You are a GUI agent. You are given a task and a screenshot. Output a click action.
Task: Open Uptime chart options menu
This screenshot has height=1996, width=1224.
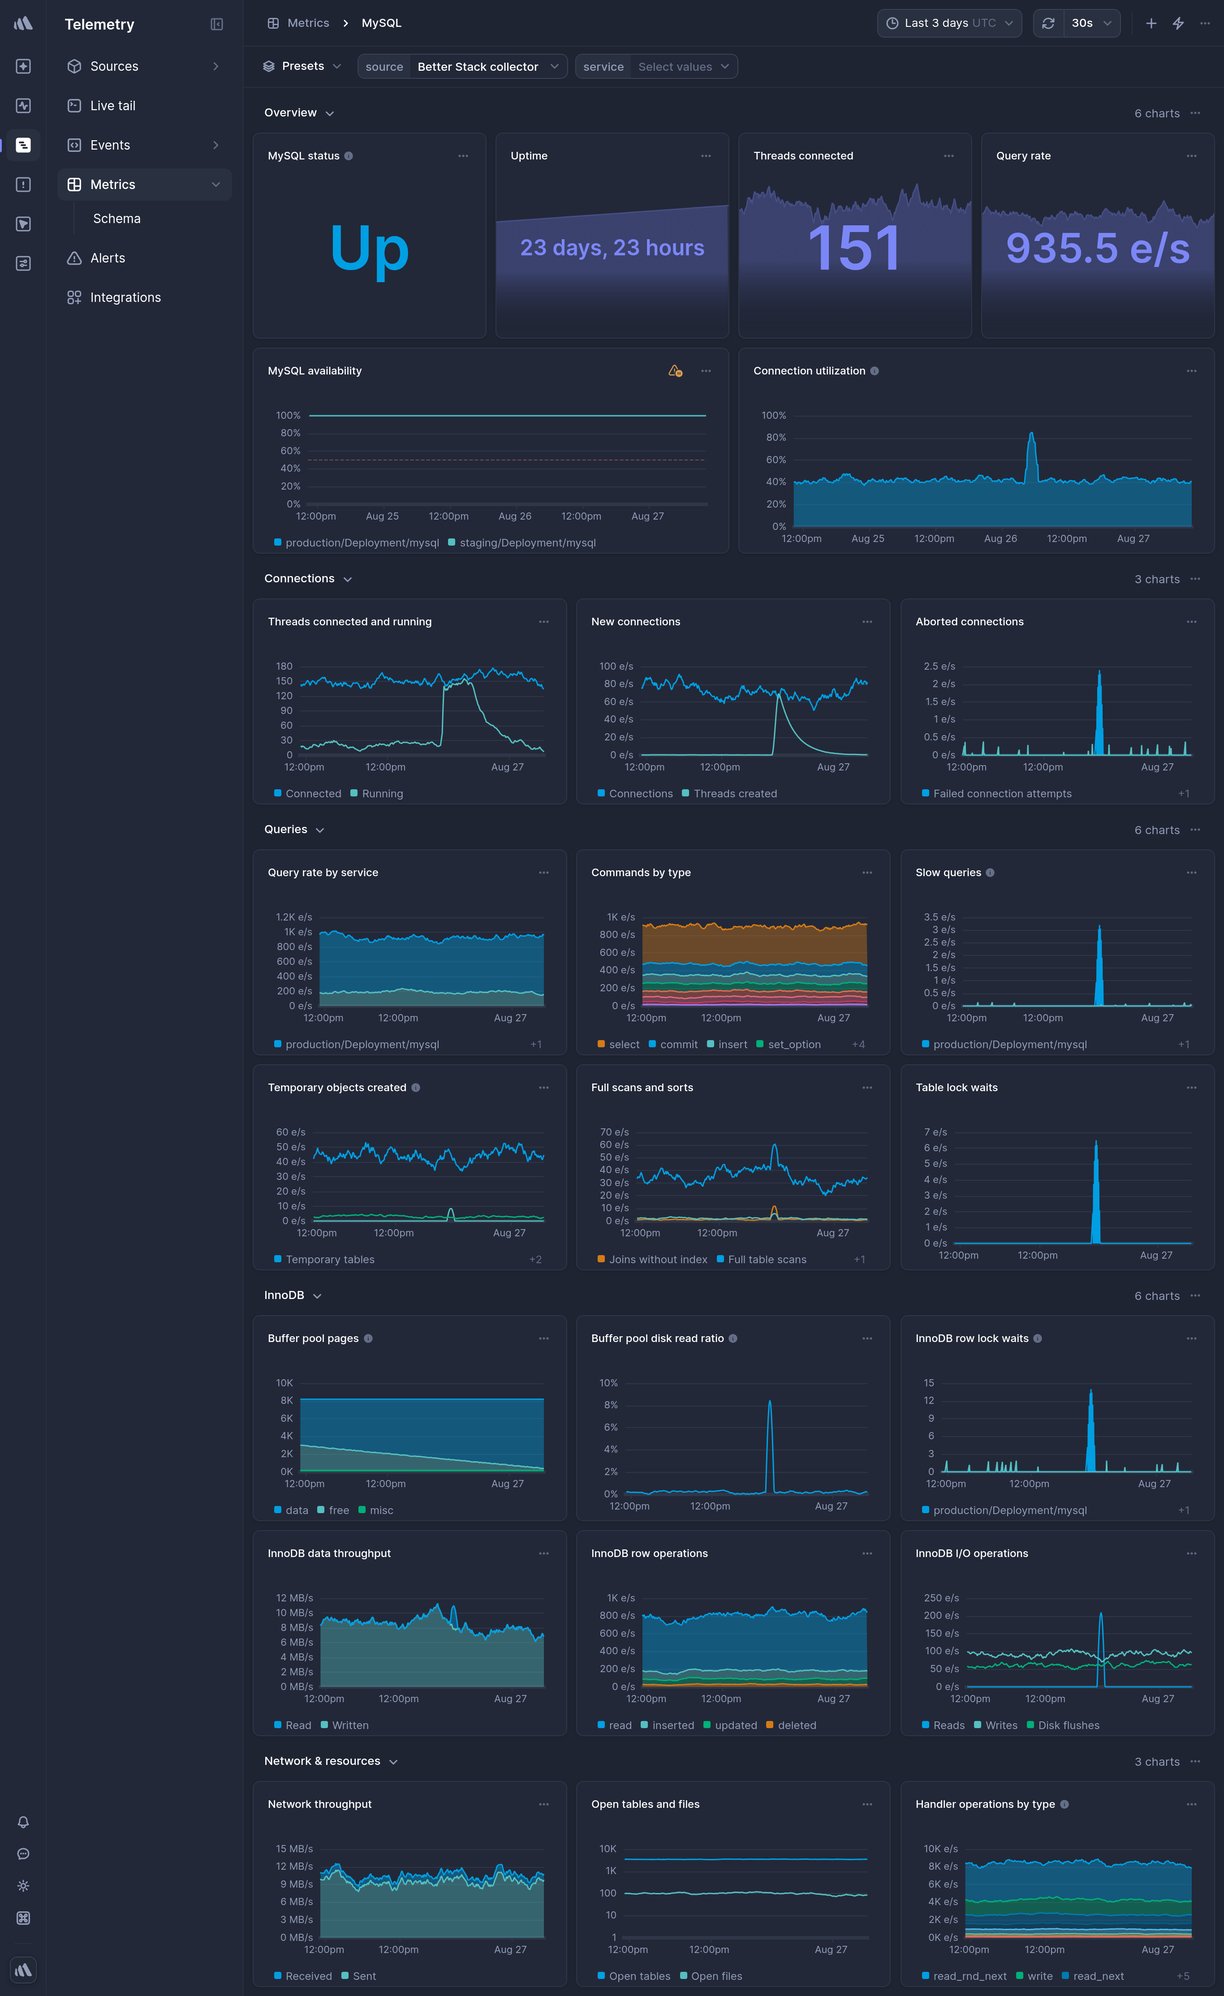(706, 156)
